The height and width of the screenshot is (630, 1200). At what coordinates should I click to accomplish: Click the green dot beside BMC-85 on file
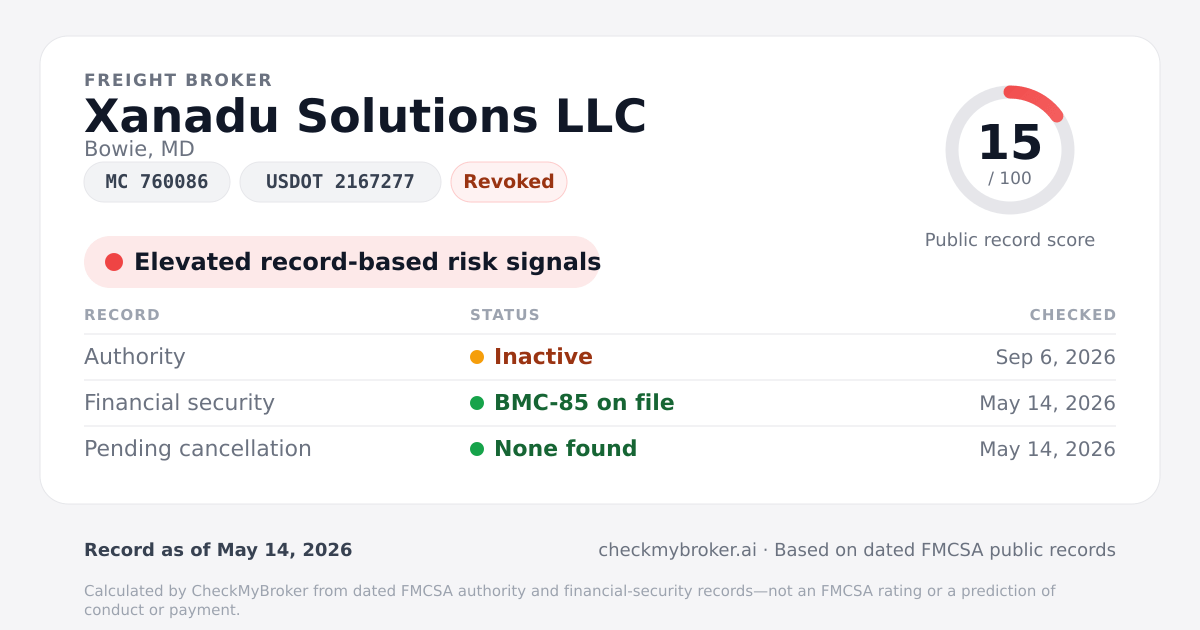point(477,403)
